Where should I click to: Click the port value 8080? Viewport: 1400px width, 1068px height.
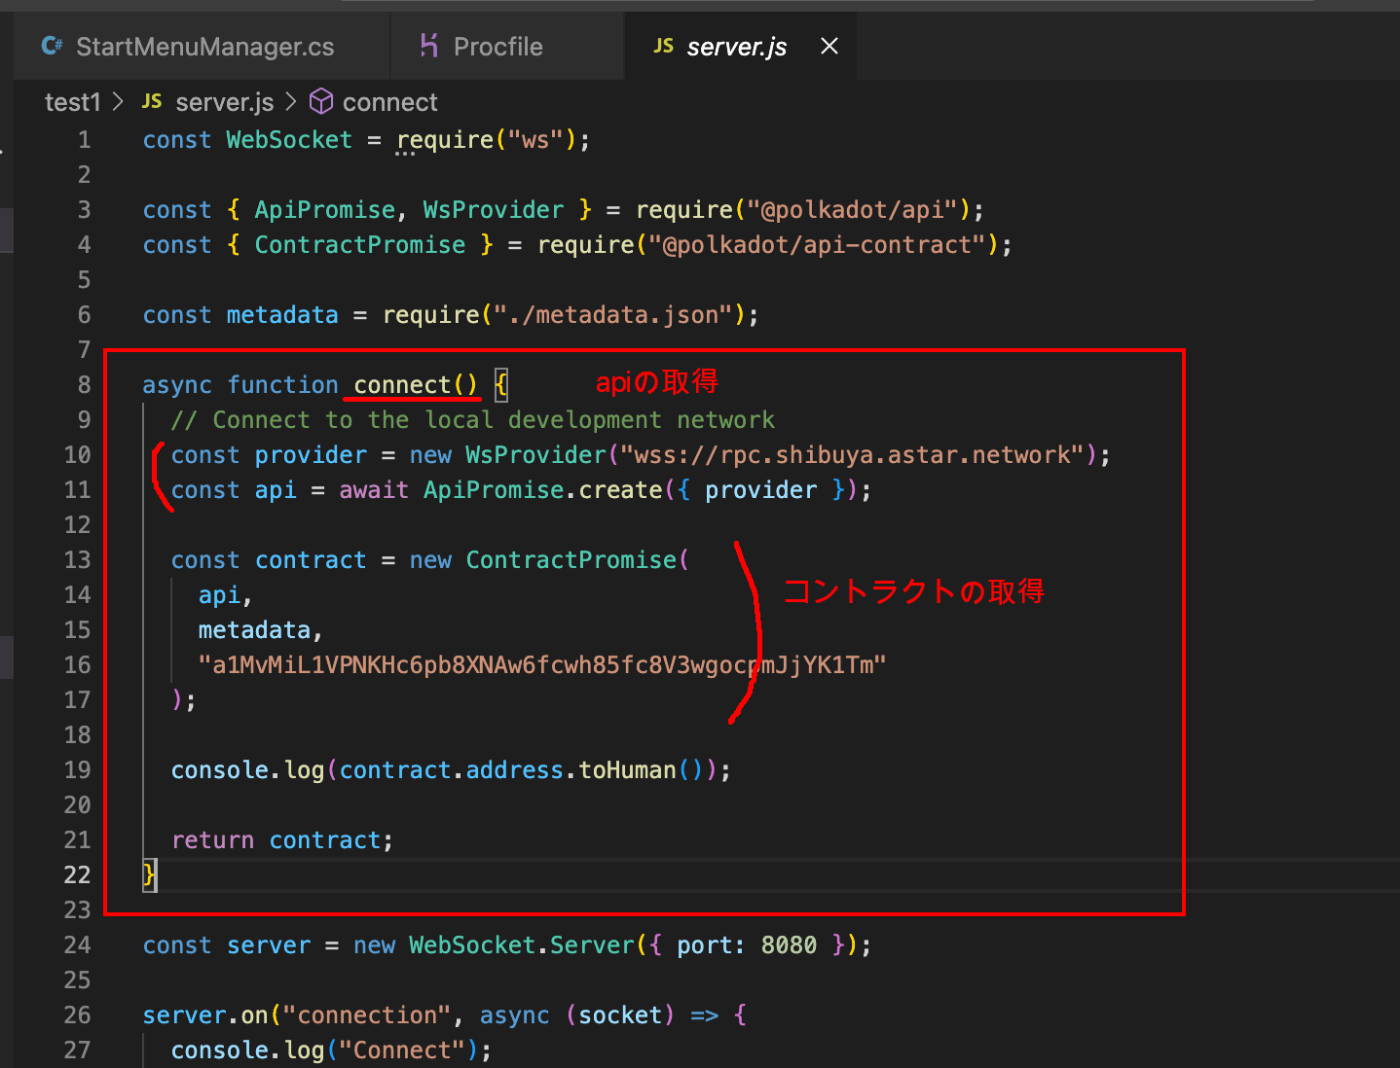[789, 945]
